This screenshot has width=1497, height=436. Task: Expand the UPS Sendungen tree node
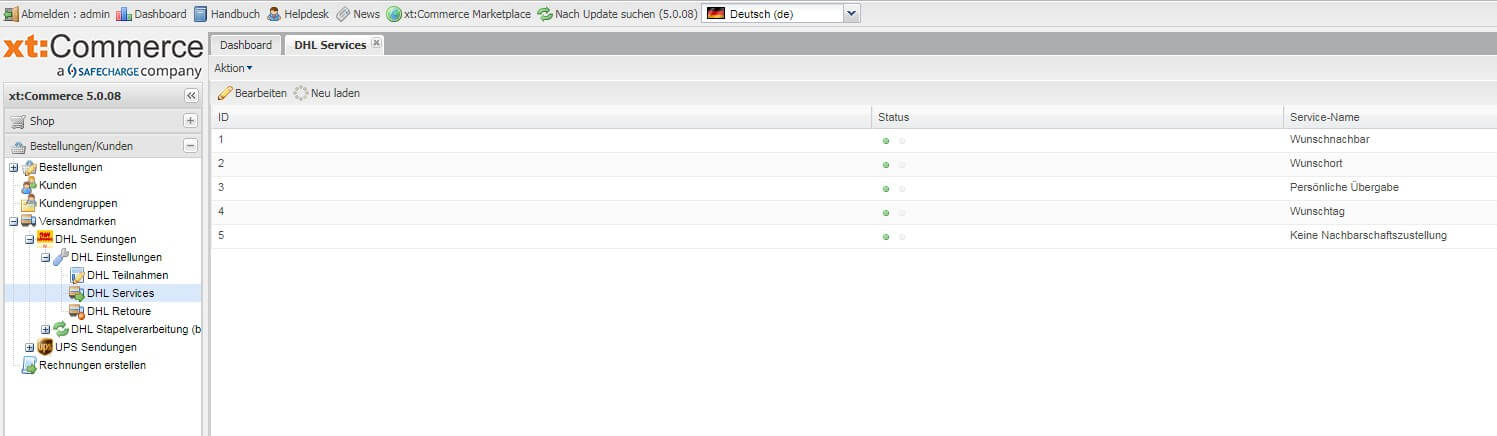click(29, 347)
